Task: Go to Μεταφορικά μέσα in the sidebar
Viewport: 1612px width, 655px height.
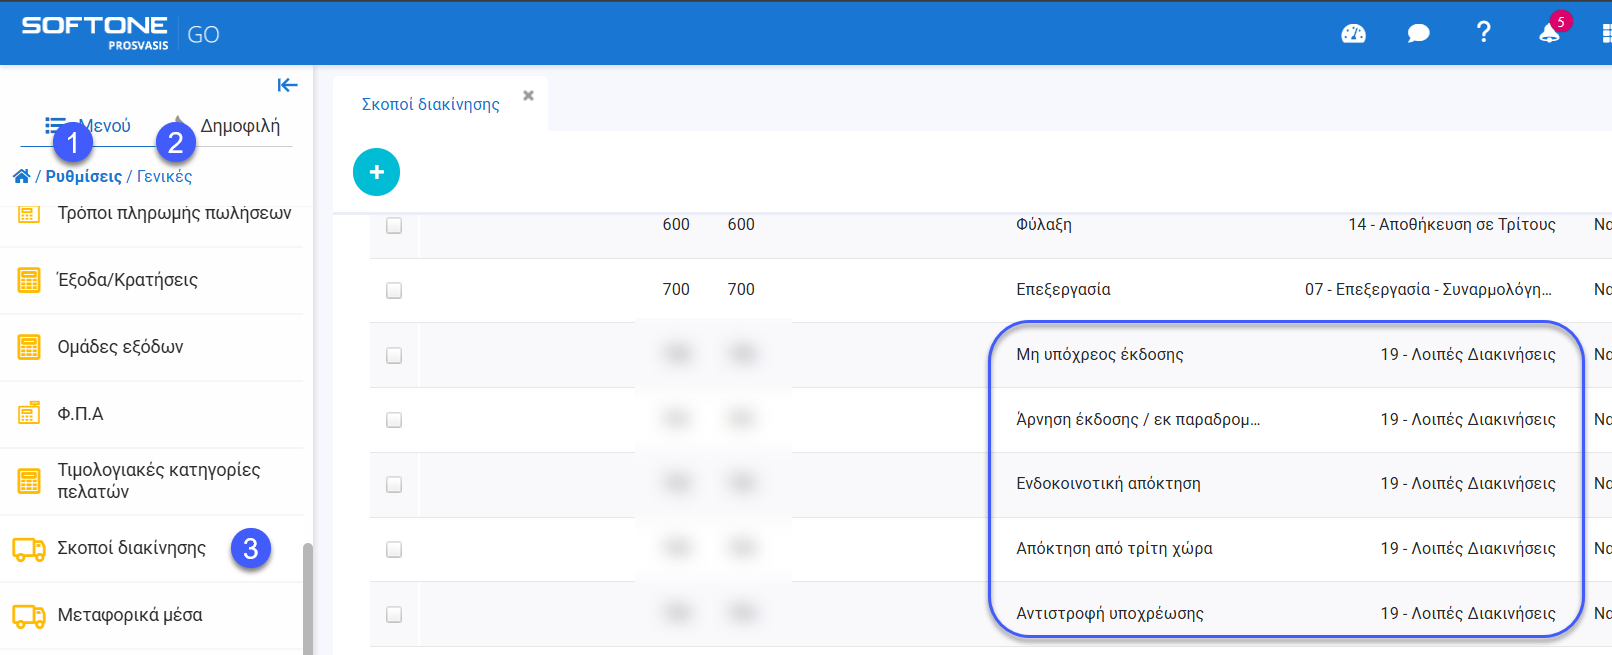Action: tap(129, 615)
